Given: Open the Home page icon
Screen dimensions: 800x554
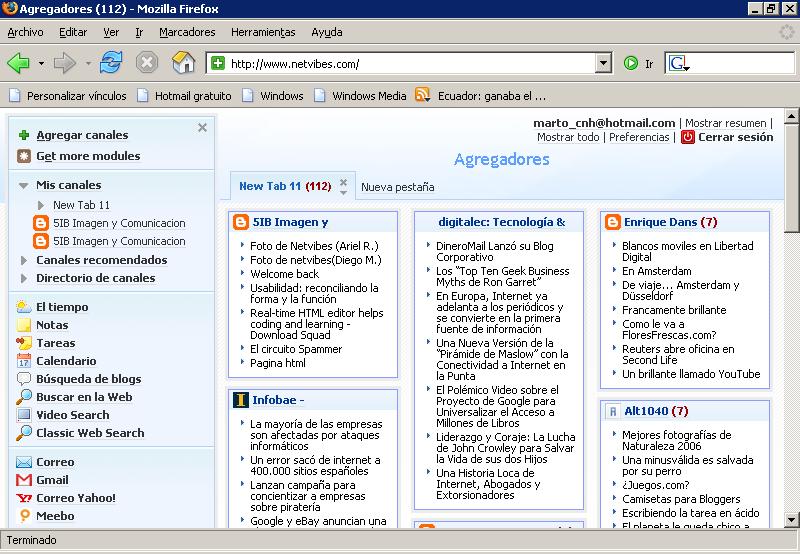Looking at the screenshot, I should click(x=183, y=63).
